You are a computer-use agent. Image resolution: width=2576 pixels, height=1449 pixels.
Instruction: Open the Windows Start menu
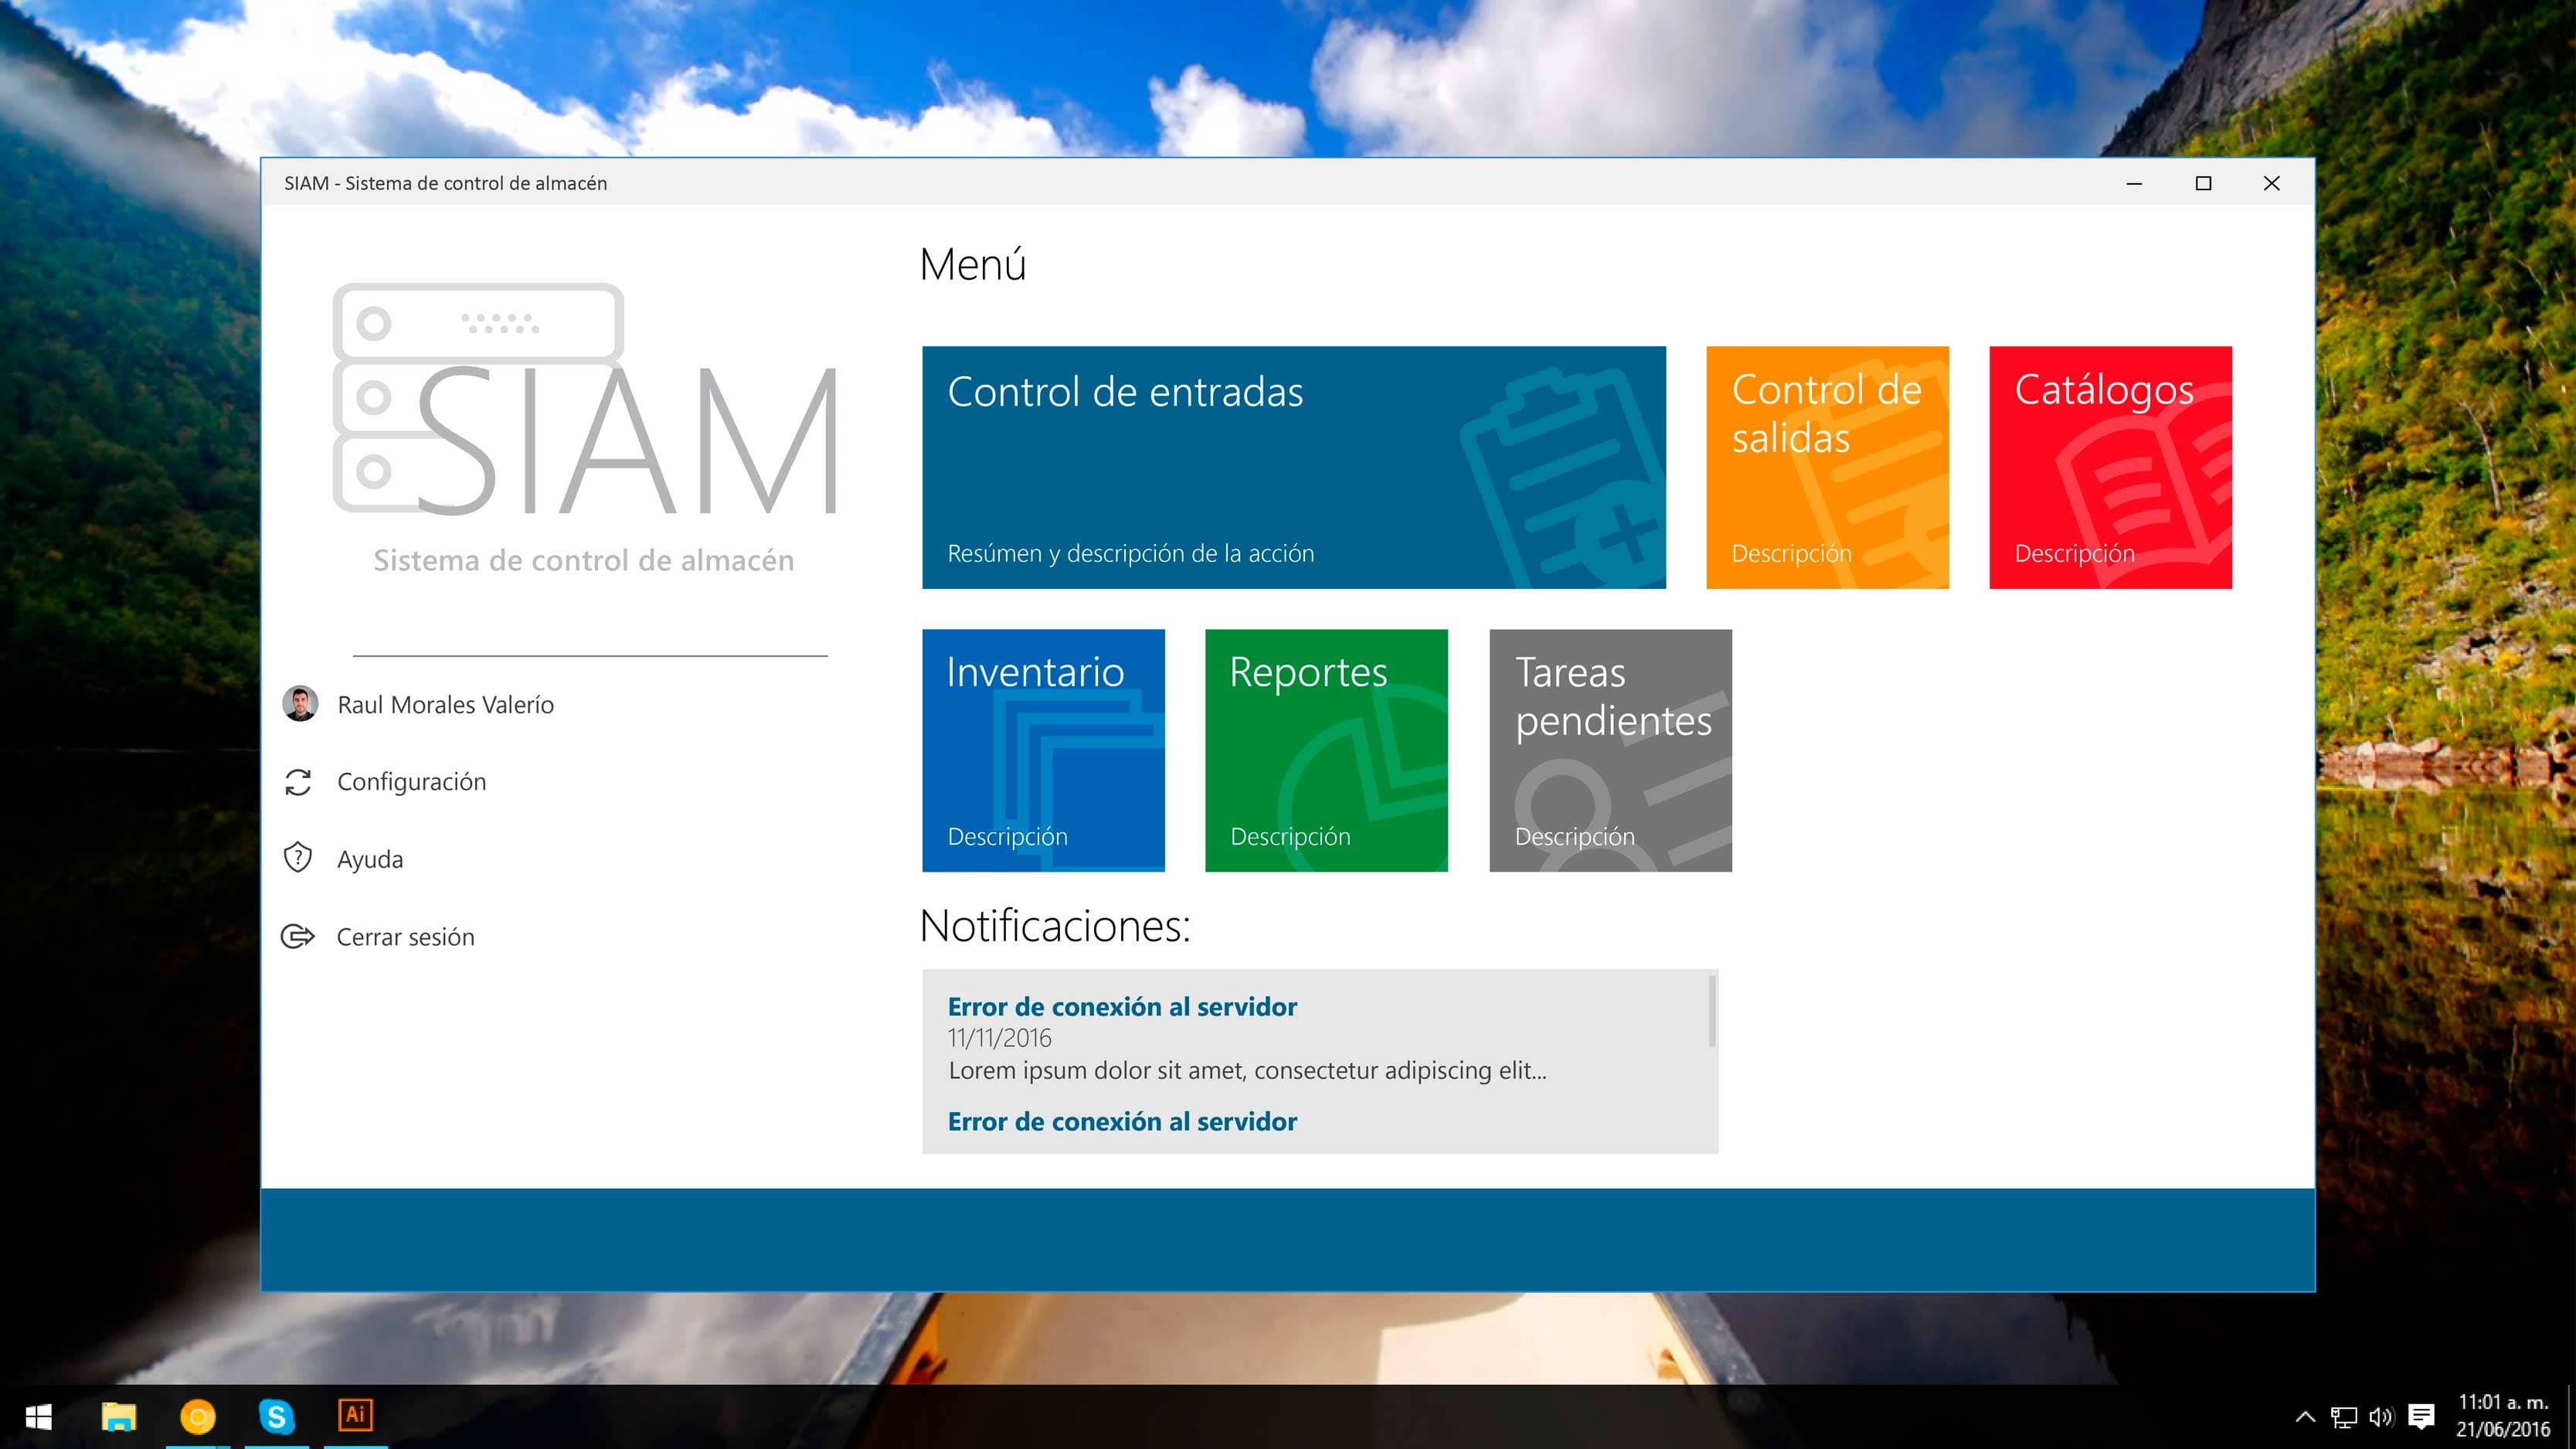point(39,1416)
